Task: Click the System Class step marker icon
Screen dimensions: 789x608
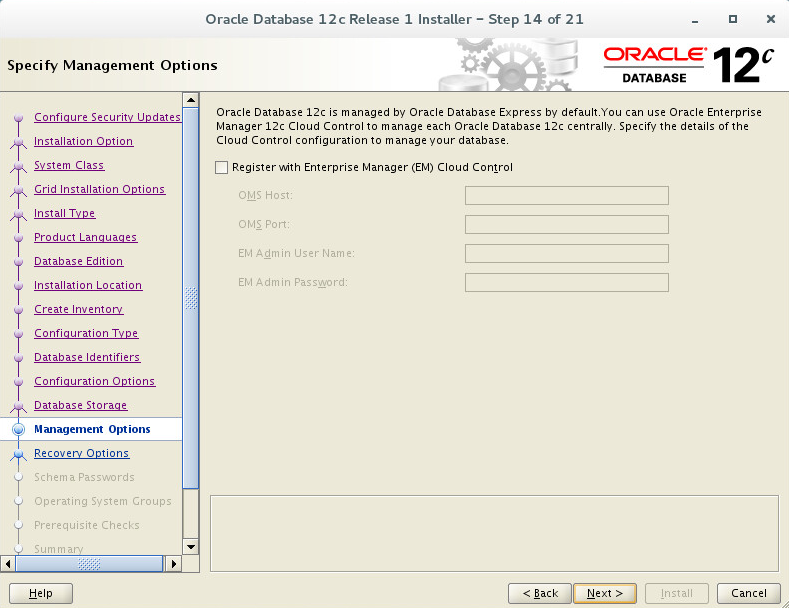Action: coord(19,166)
